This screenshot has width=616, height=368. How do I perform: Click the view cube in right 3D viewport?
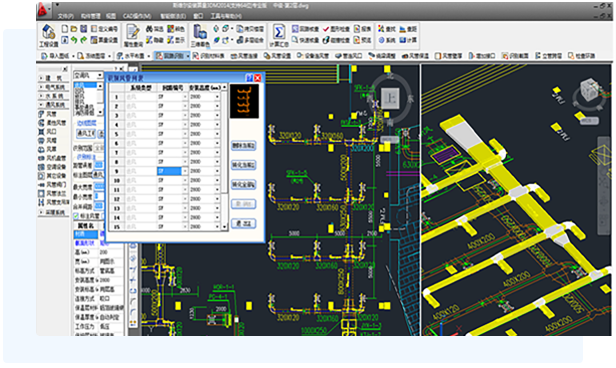pos(588,90)
